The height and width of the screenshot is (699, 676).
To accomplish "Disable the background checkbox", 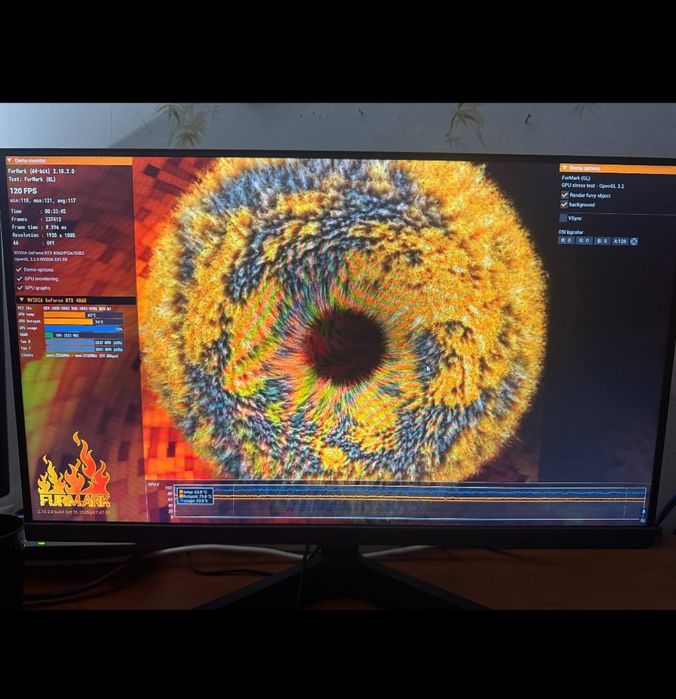I will 565,205.
